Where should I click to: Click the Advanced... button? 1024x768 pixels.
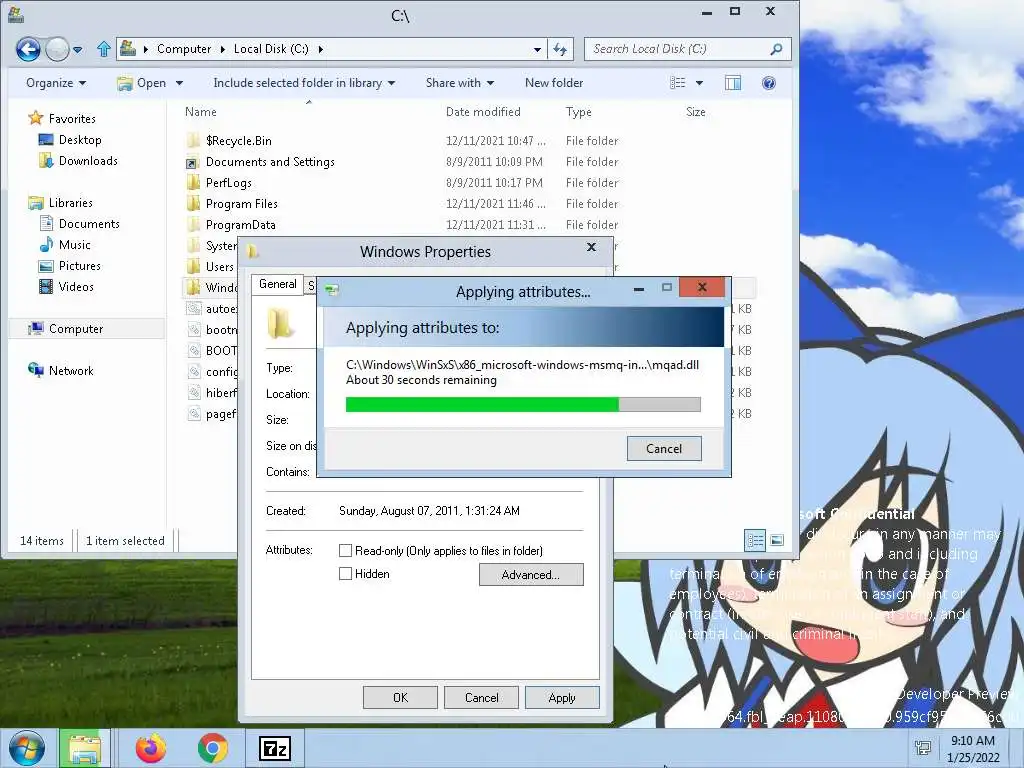pos(531,575)
